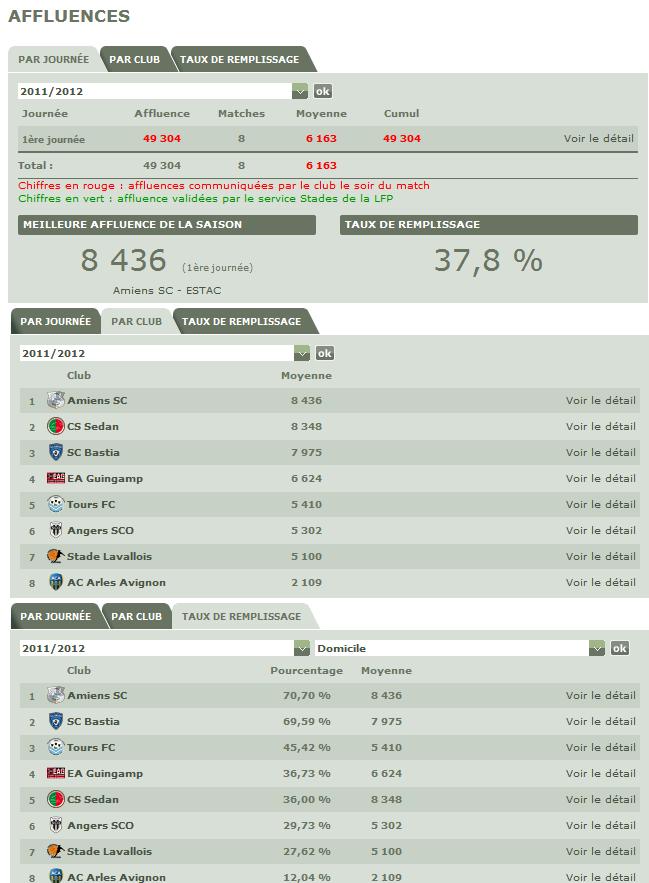Image resolution: width=649 pixels, height=883 pixels.
Task: Click the Tours FC crest ranked 5th
Action: [x=56, y=504]
